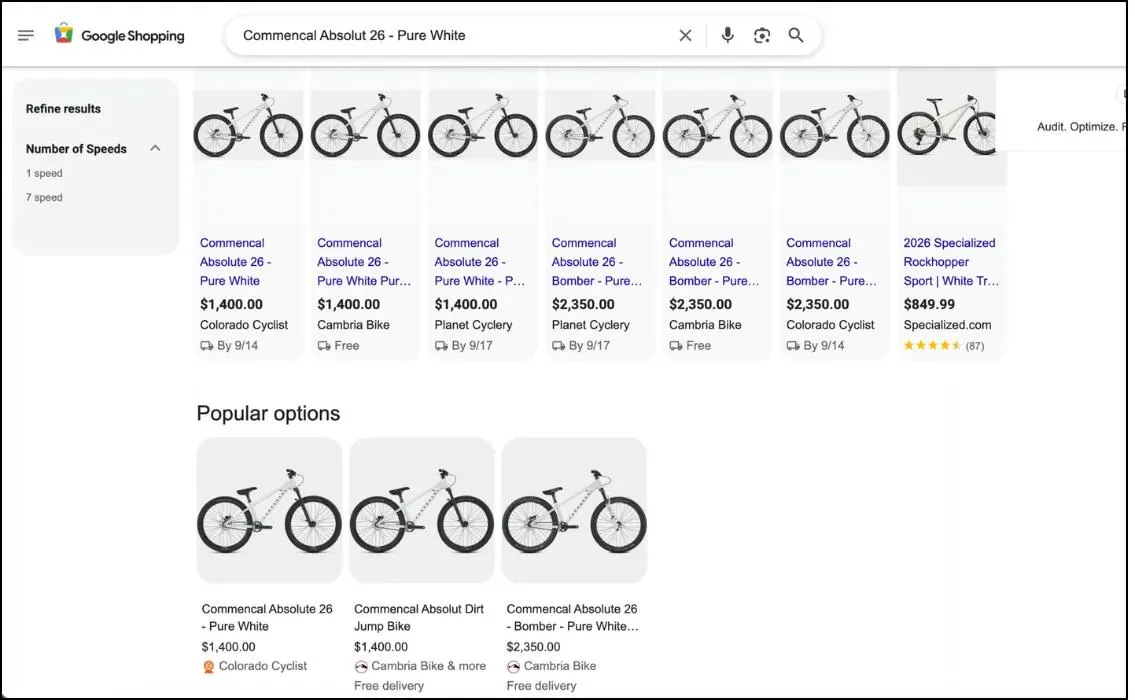Viewport: 1135px width, 700px height.
Task: Click the Colorado Cyclist store icon in Popular options
Action: pos(208,667)
